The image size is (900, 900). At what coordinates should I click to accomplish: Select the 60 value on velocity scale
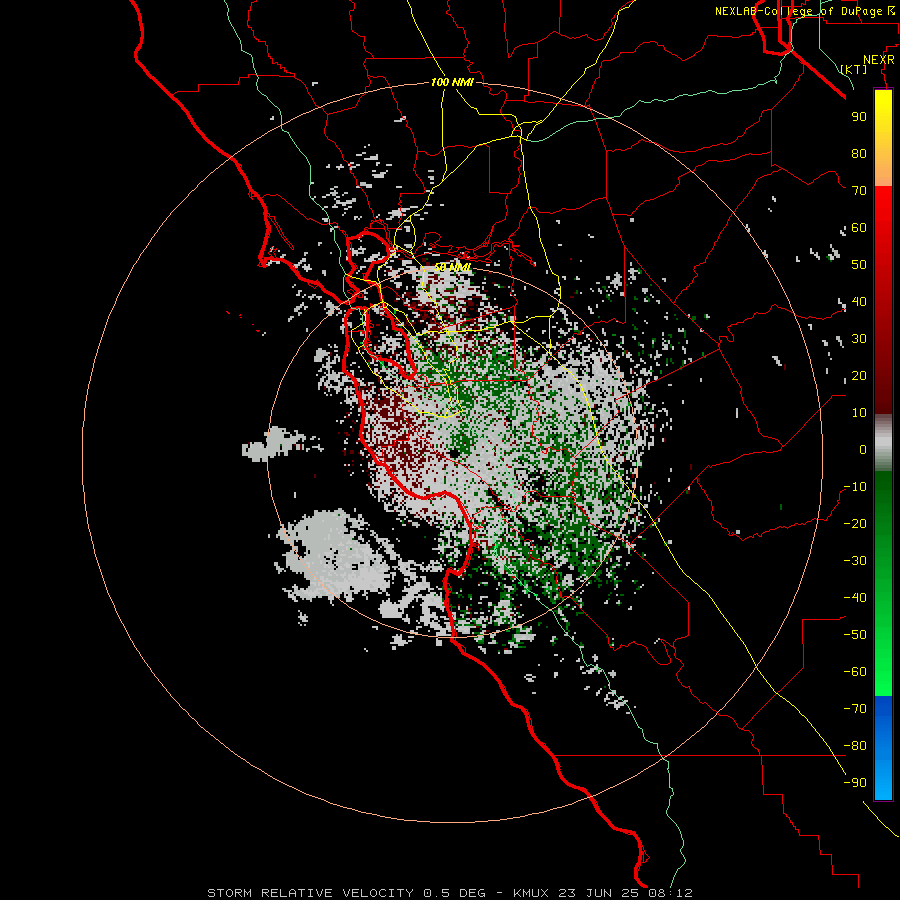point(859,227)
